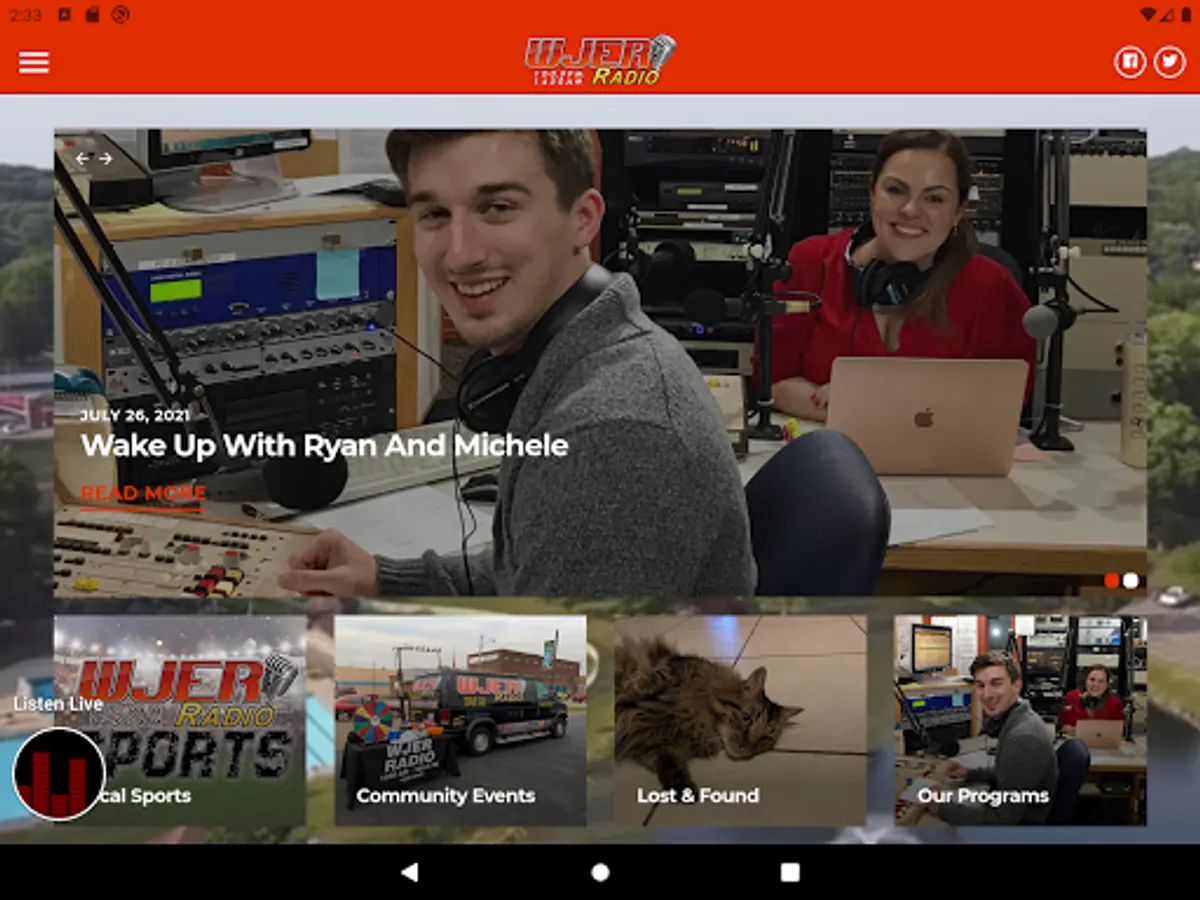
Task: Tap the WJER Radio logo in header
Action: click(x=600, y=60)
